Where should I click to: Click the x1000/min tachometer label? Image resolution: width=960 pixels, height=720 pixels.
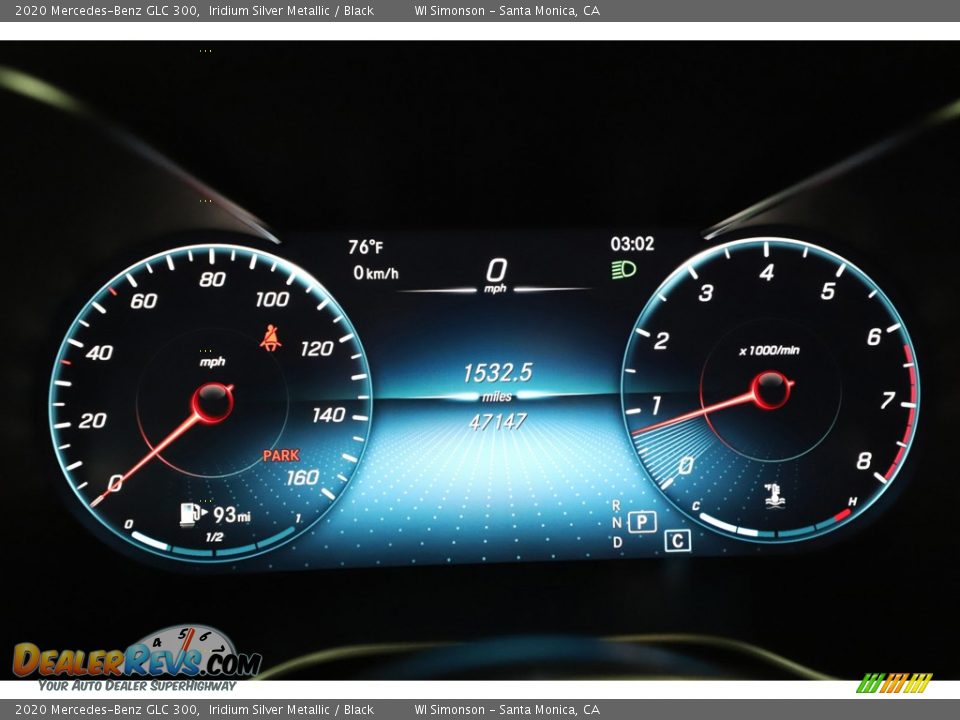click(x=769, y=350)
